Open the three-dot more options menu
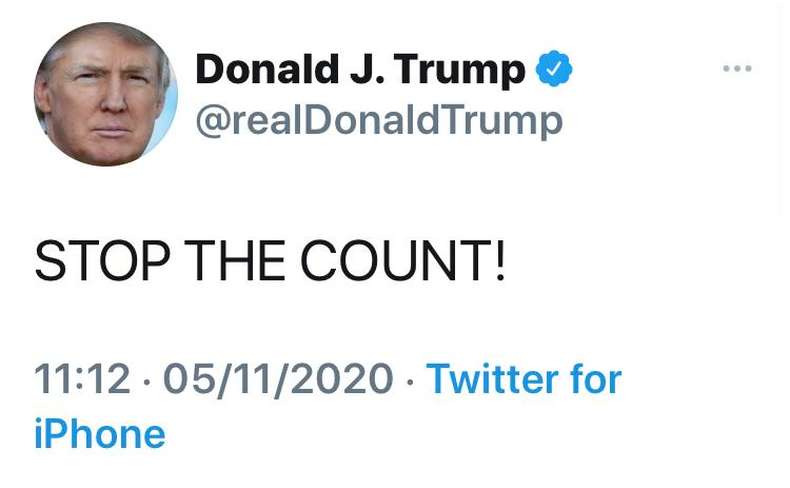Screen dimensions: 790x488 pyautogui.click(x=737, y=69)
